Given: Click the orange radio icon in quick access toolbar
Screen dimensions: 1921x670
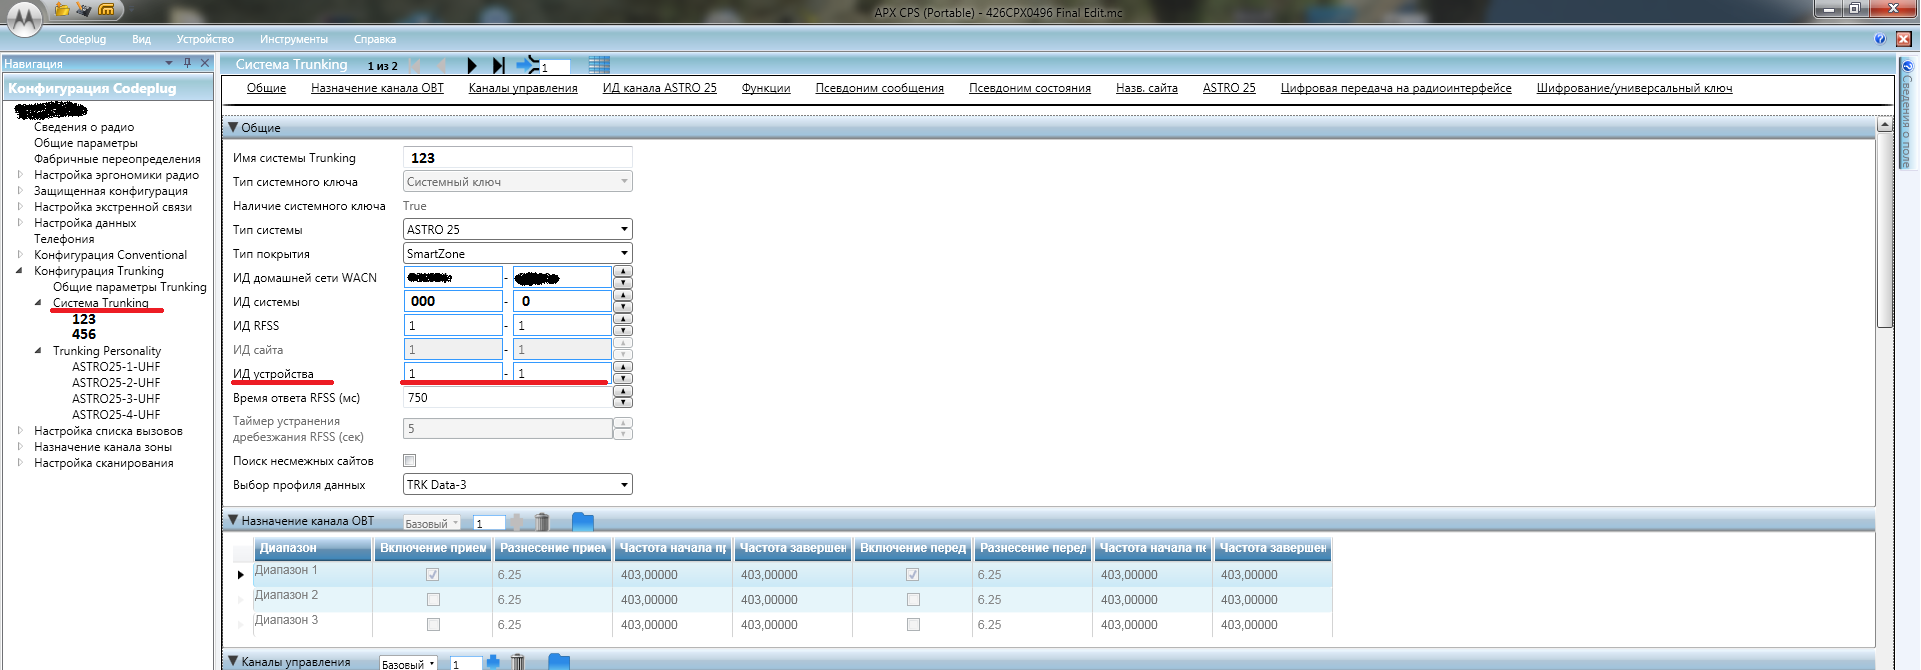Looking at the screenshot, I should tap(106, 10).
